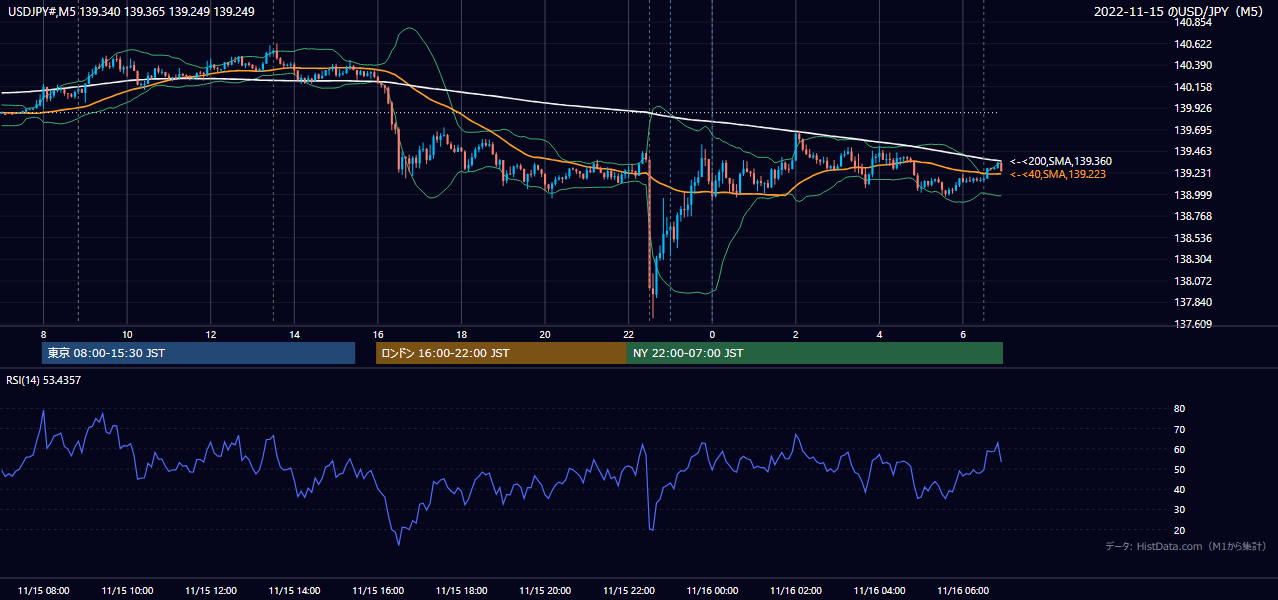Click the bottom date label 11/16 04:00

click(879, 591)
